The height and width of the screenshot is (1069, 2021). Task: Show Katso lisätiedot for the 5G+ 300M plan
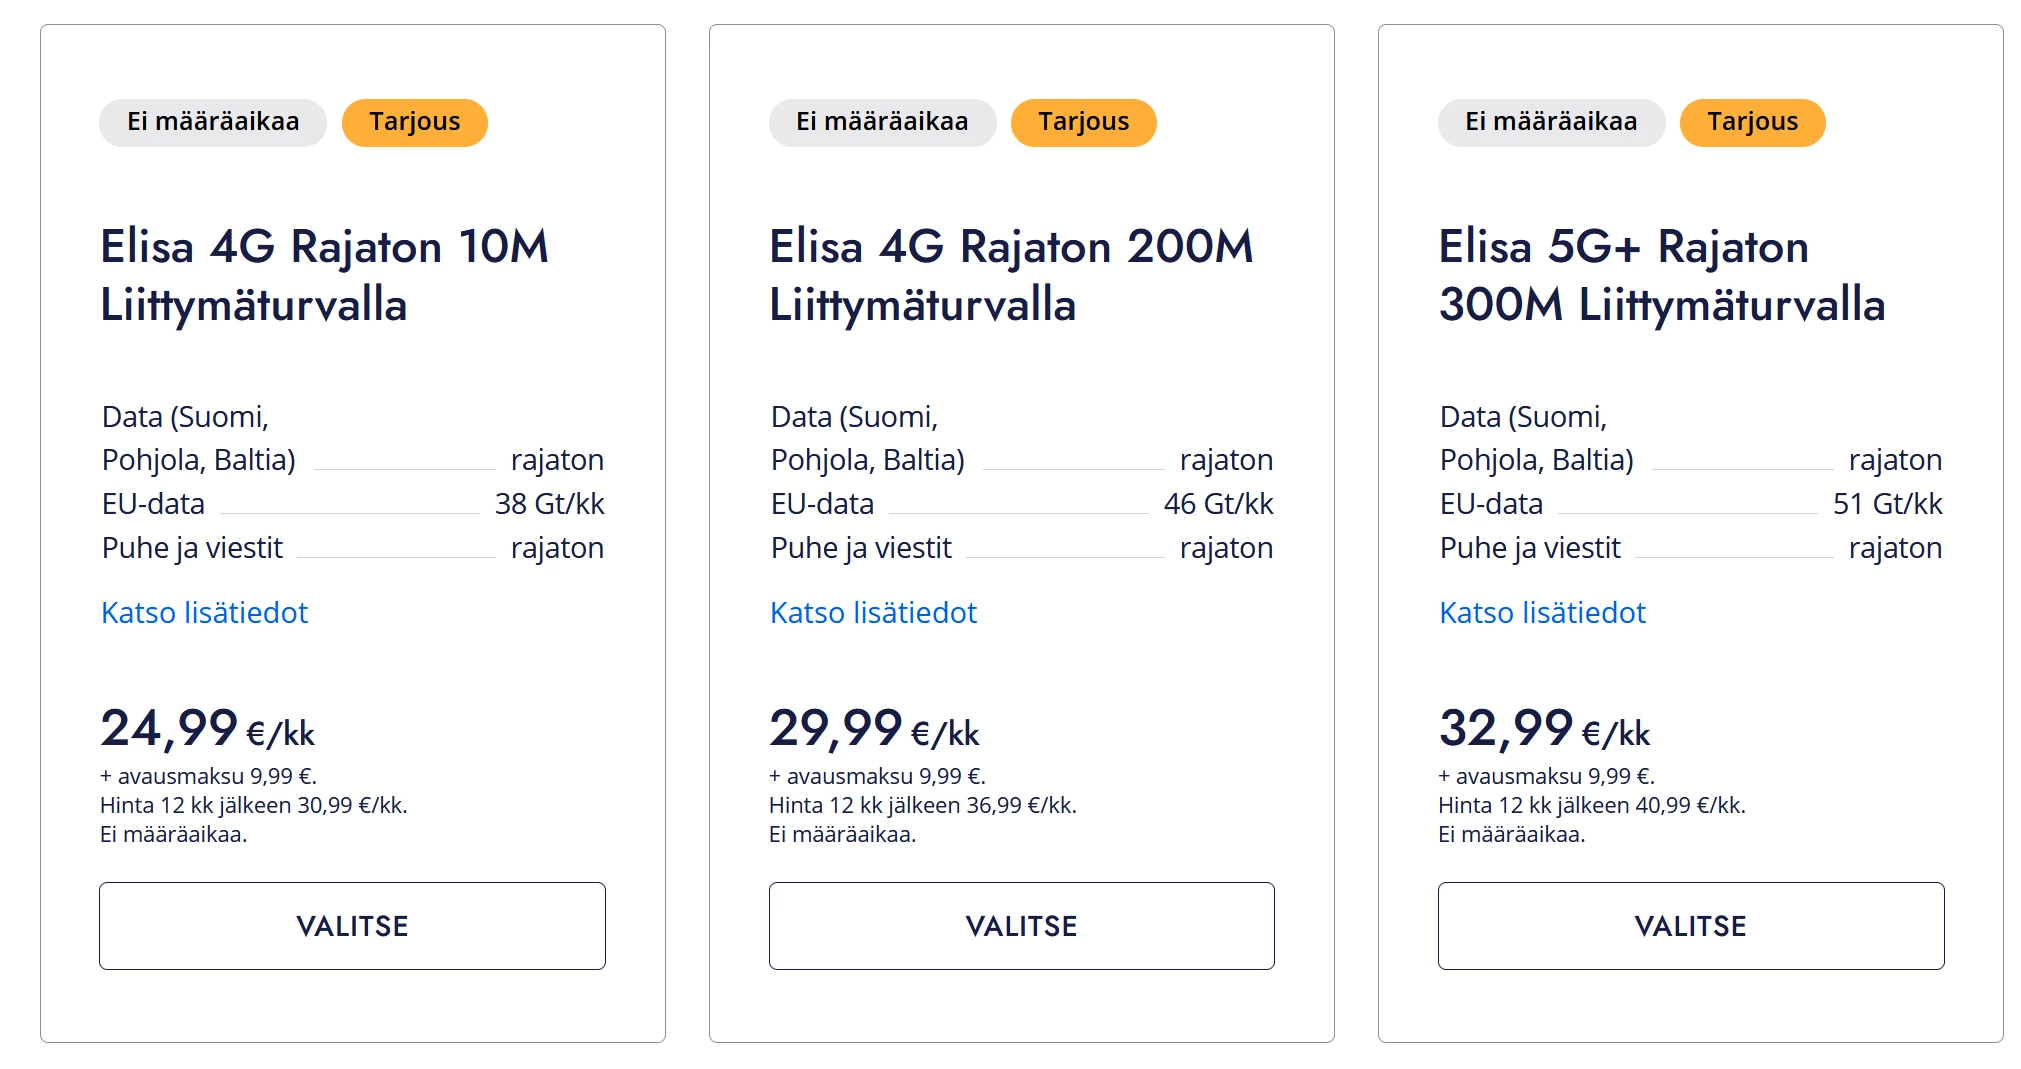click(x=1542, y=612)
